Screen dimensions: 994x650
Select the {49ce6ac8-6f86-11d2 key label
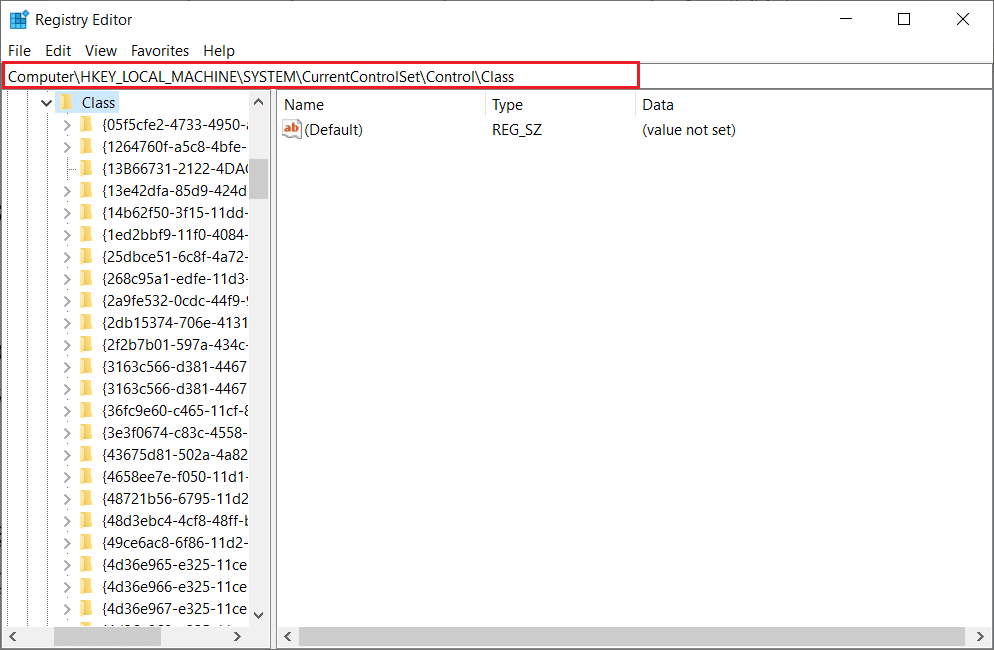click(x=175, y=543)
